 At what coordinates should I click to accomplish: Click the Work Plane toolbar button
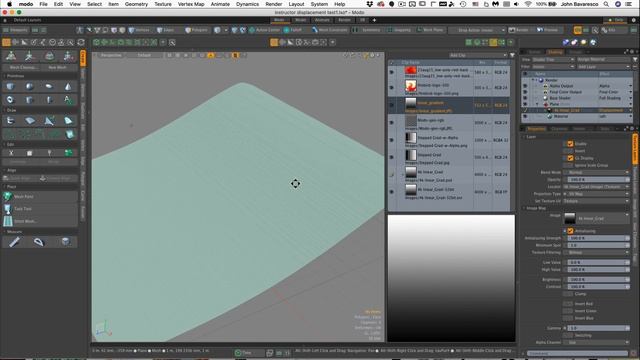[x=431, y=30]
